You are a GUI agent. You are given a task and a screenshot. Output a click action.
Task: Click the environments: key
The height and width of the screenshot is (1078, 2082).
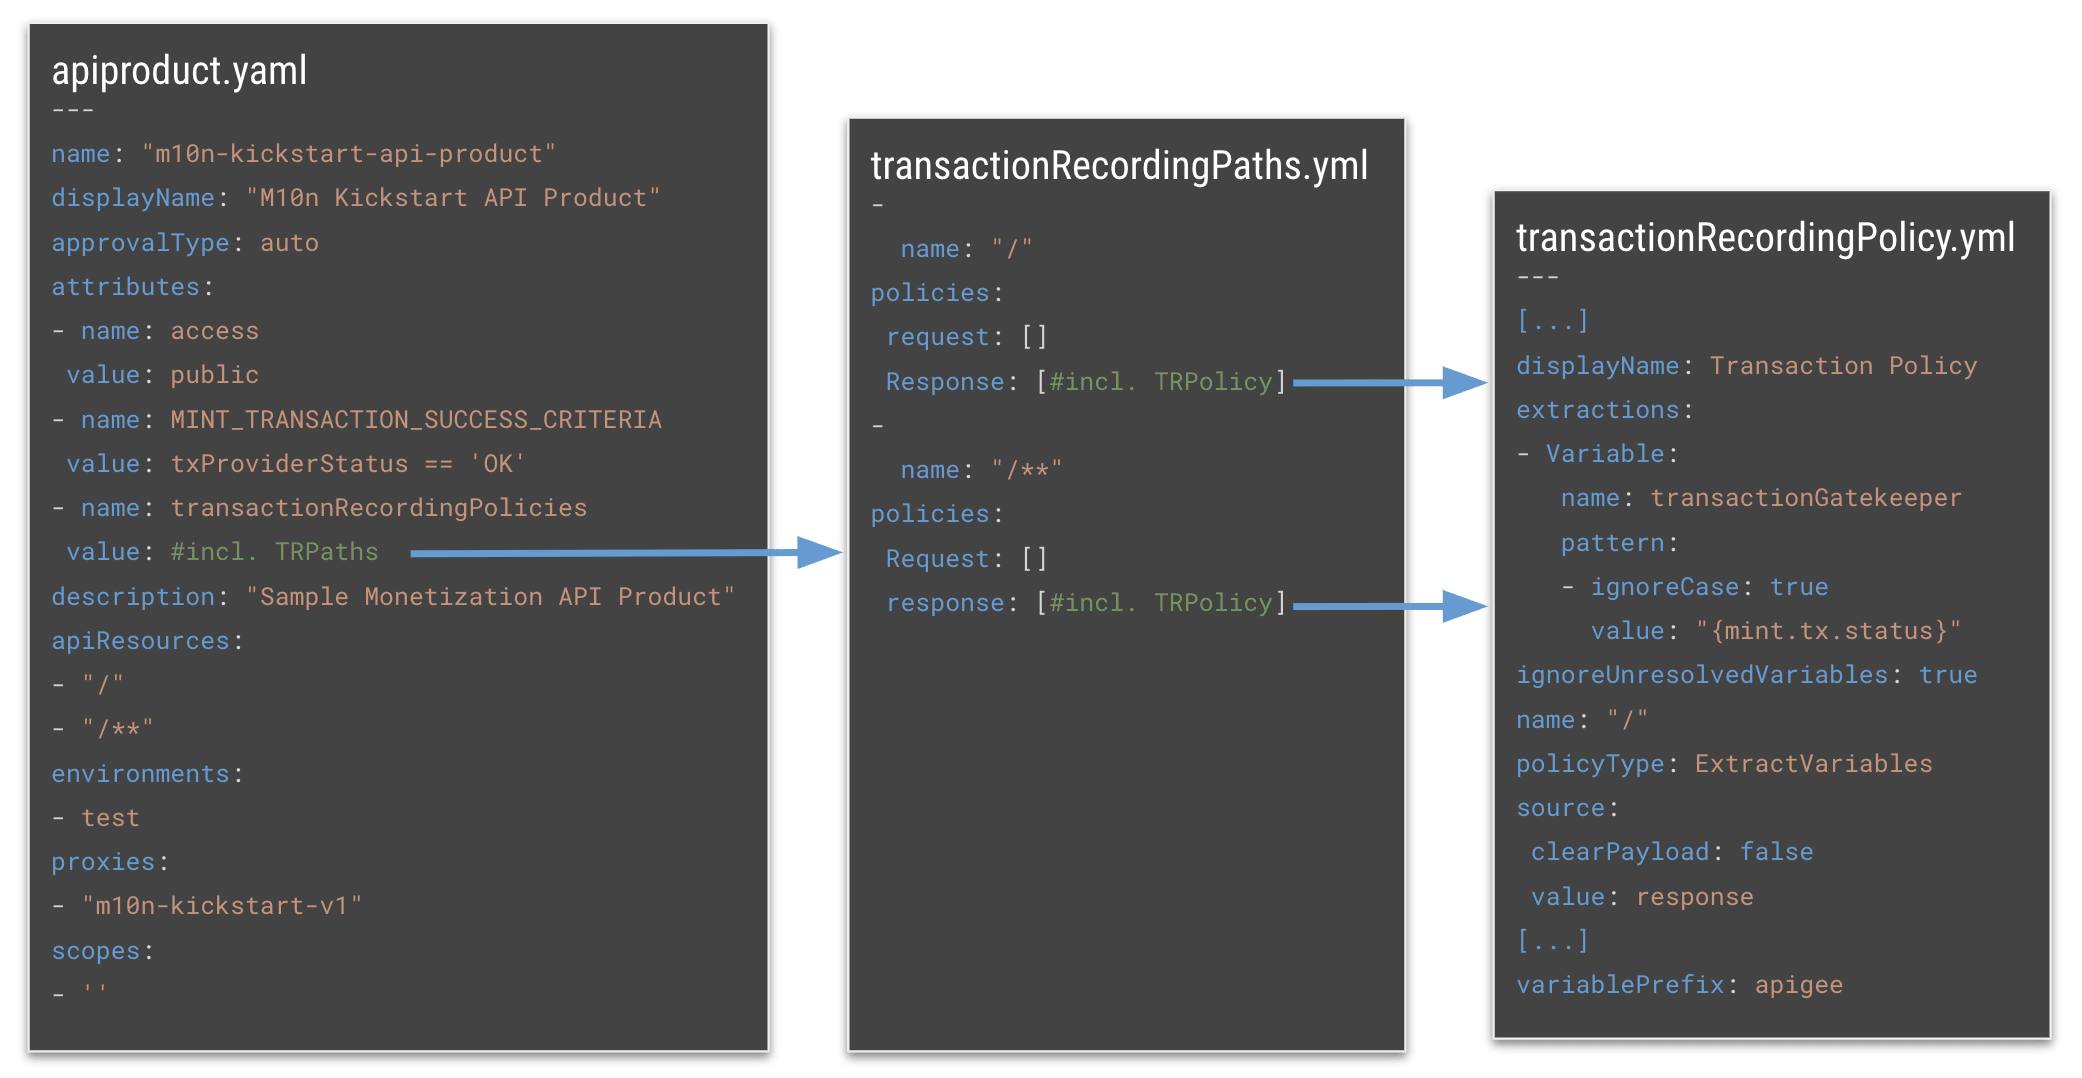click(147, 774)
